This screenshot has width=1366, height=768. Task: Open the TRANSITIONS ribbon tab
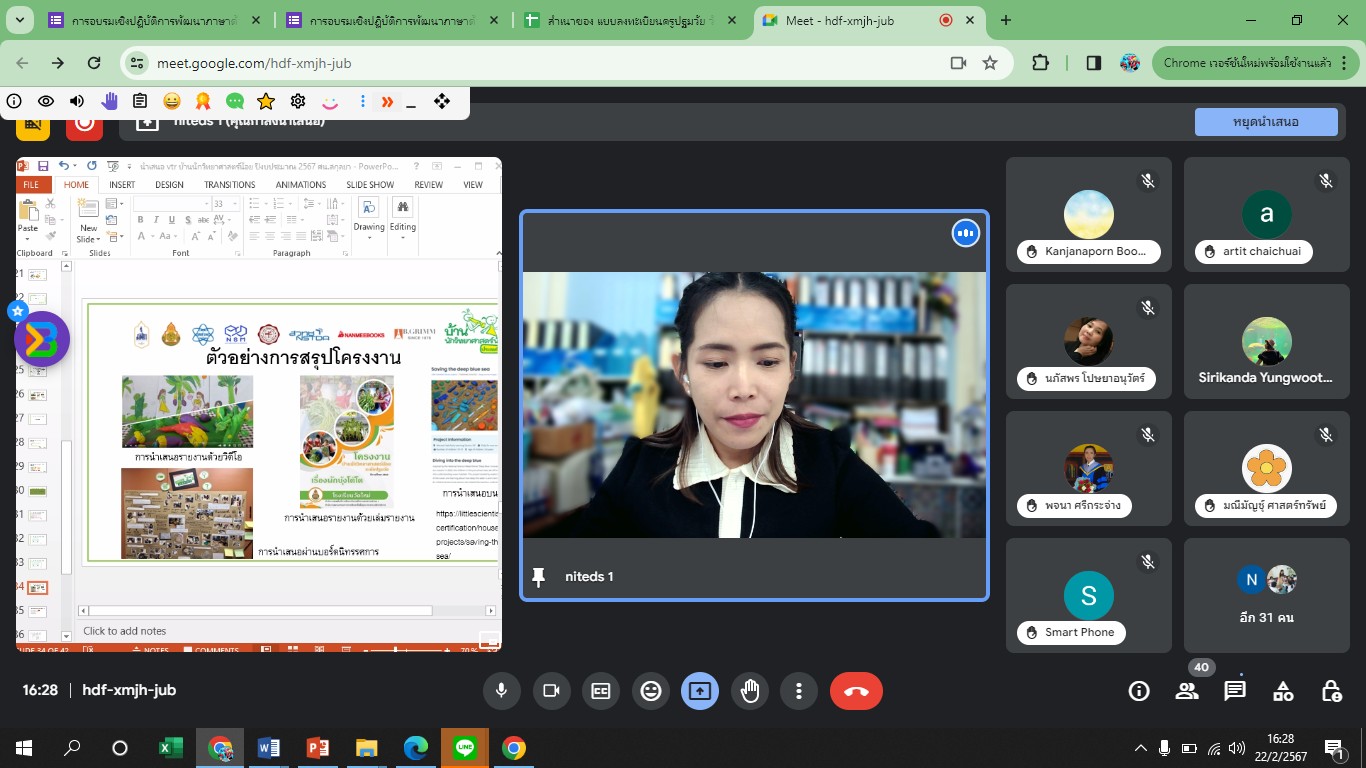click(x=230, y=185)
